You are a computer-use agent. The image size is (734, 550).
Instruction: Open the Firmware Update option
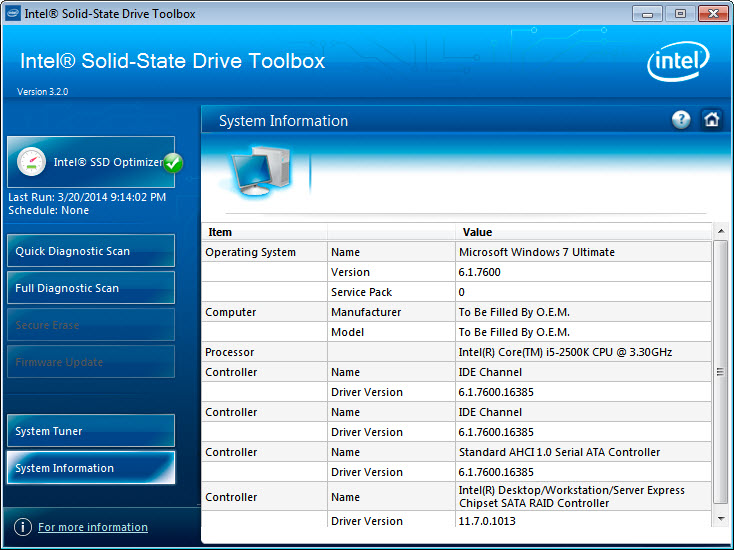[91, 362]
